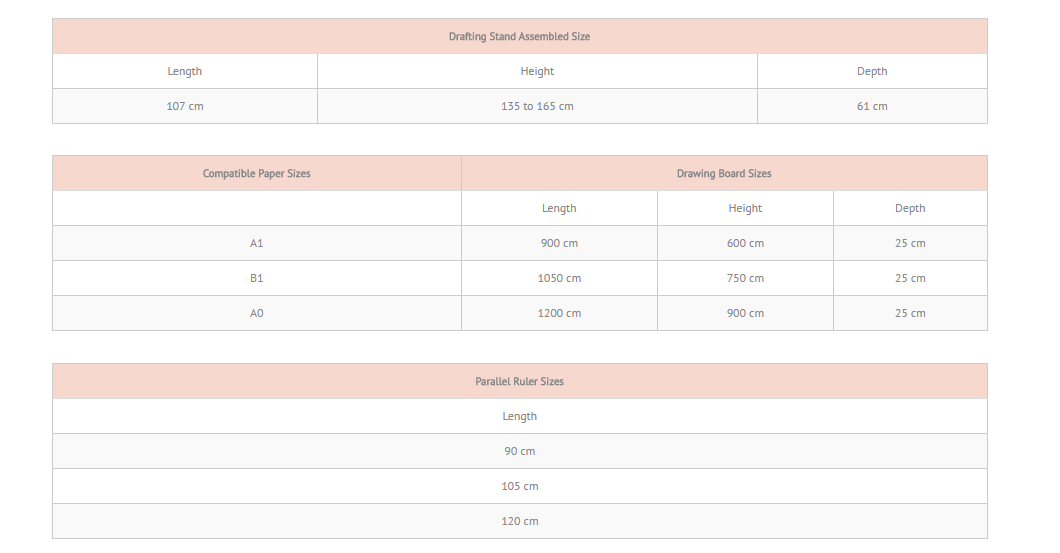Click the Height column label in drafting stand table
Image resolution: width=1060 pixels, height=553 pixels.
point(537,71)
